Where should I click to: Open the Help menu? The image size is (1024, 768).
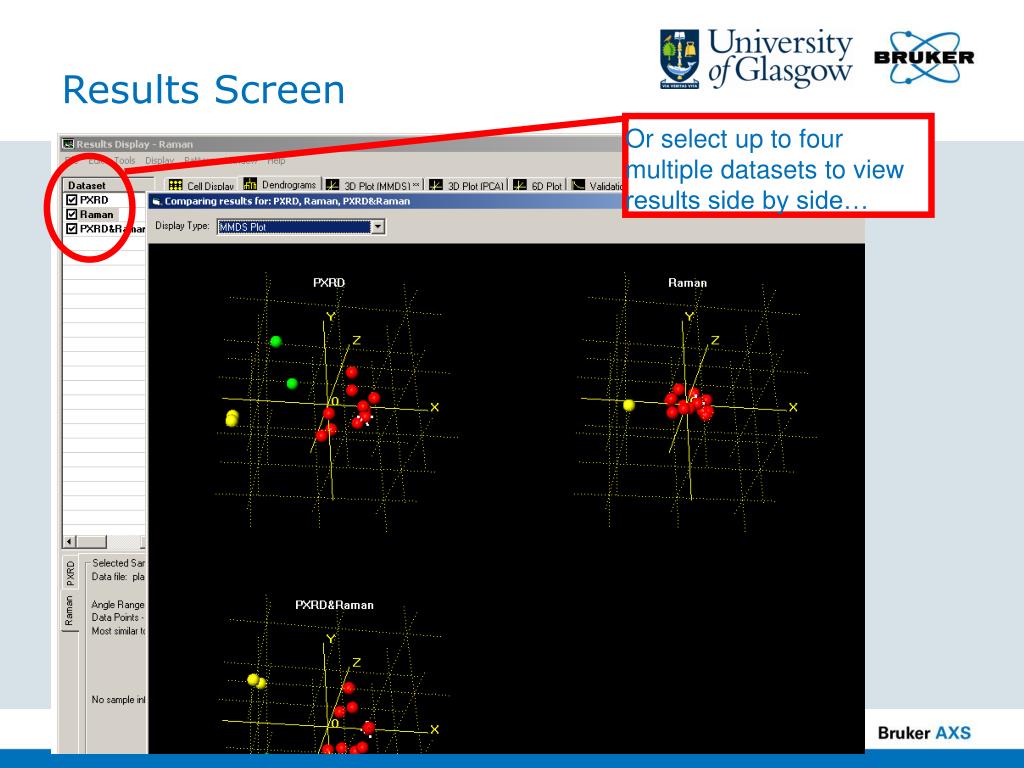tap(276, 160)
